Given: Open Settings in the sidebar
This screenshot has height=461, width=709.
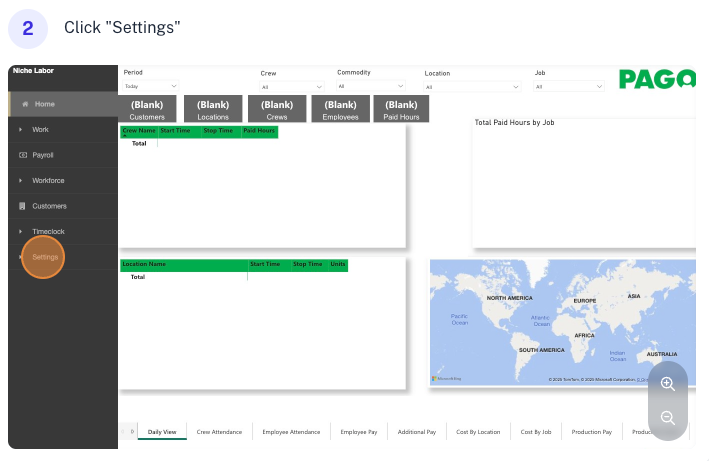Looking at the screenshot, I should click(45, 258).
